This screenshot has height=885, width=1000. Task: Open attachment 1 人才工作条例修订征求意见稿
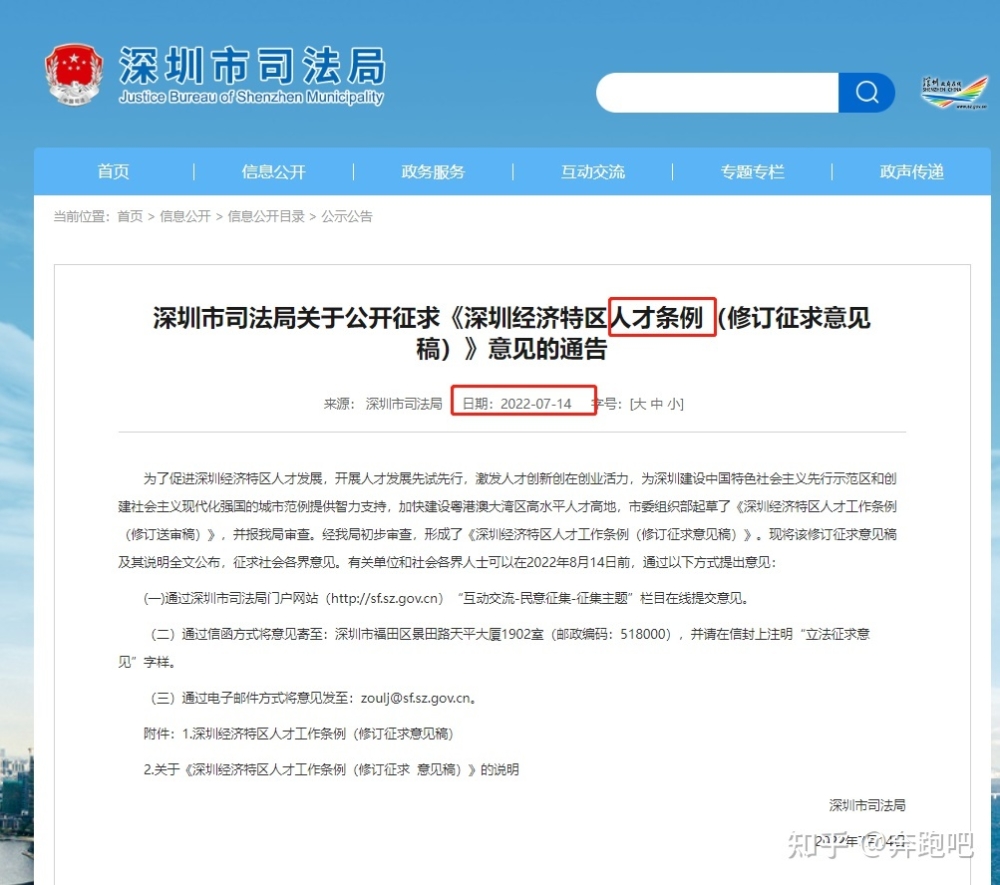[318, 734]
